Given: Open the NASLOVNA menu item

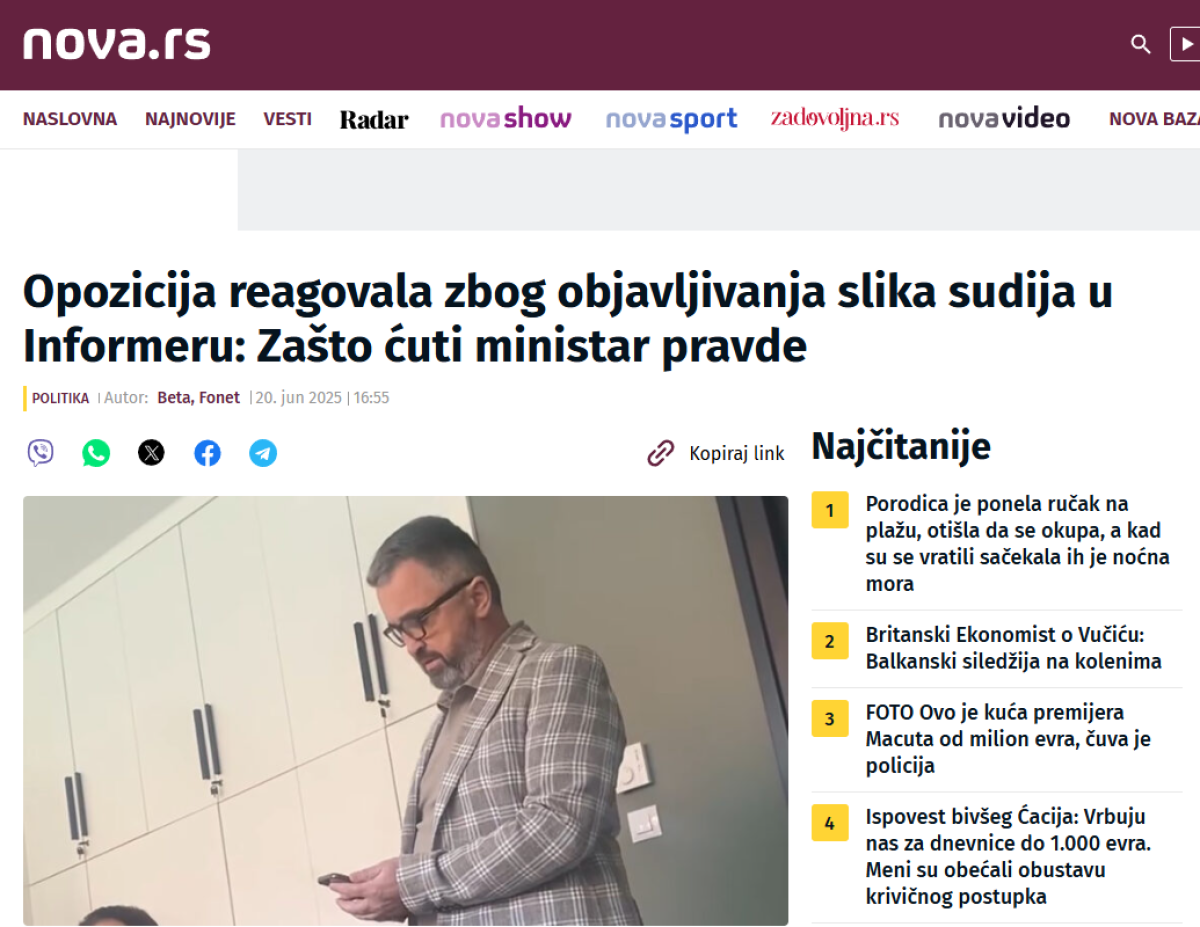Looking at the screenshot, I should [x=70, y=119].
